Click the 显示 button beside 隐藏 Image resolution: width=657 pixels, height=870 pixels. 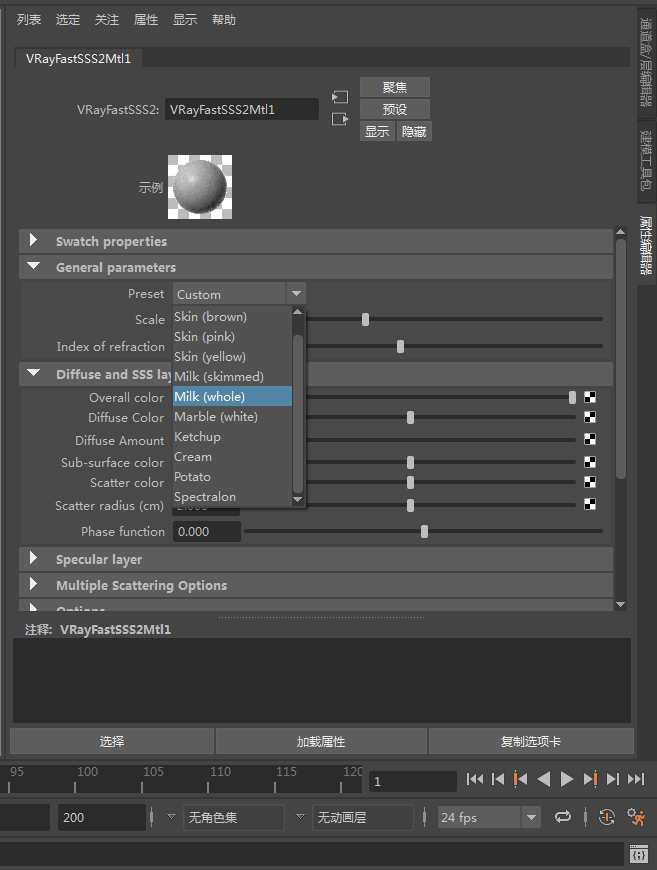(x=377, y=131)
